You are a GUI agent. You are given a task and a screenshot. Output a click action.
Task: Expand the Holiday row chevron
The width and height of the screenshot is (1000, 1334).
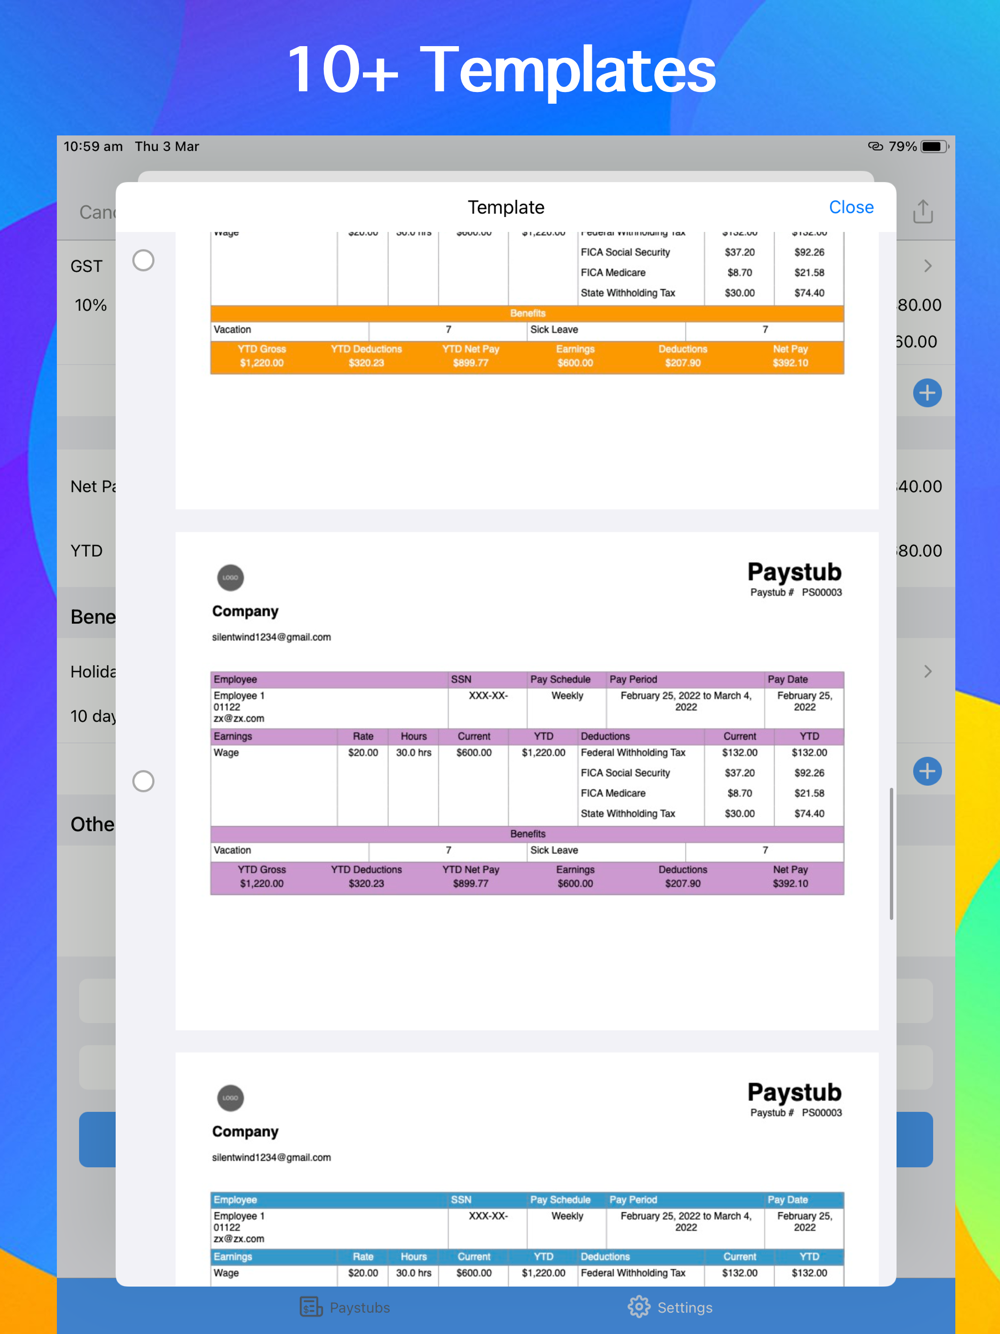pos(928,671)
